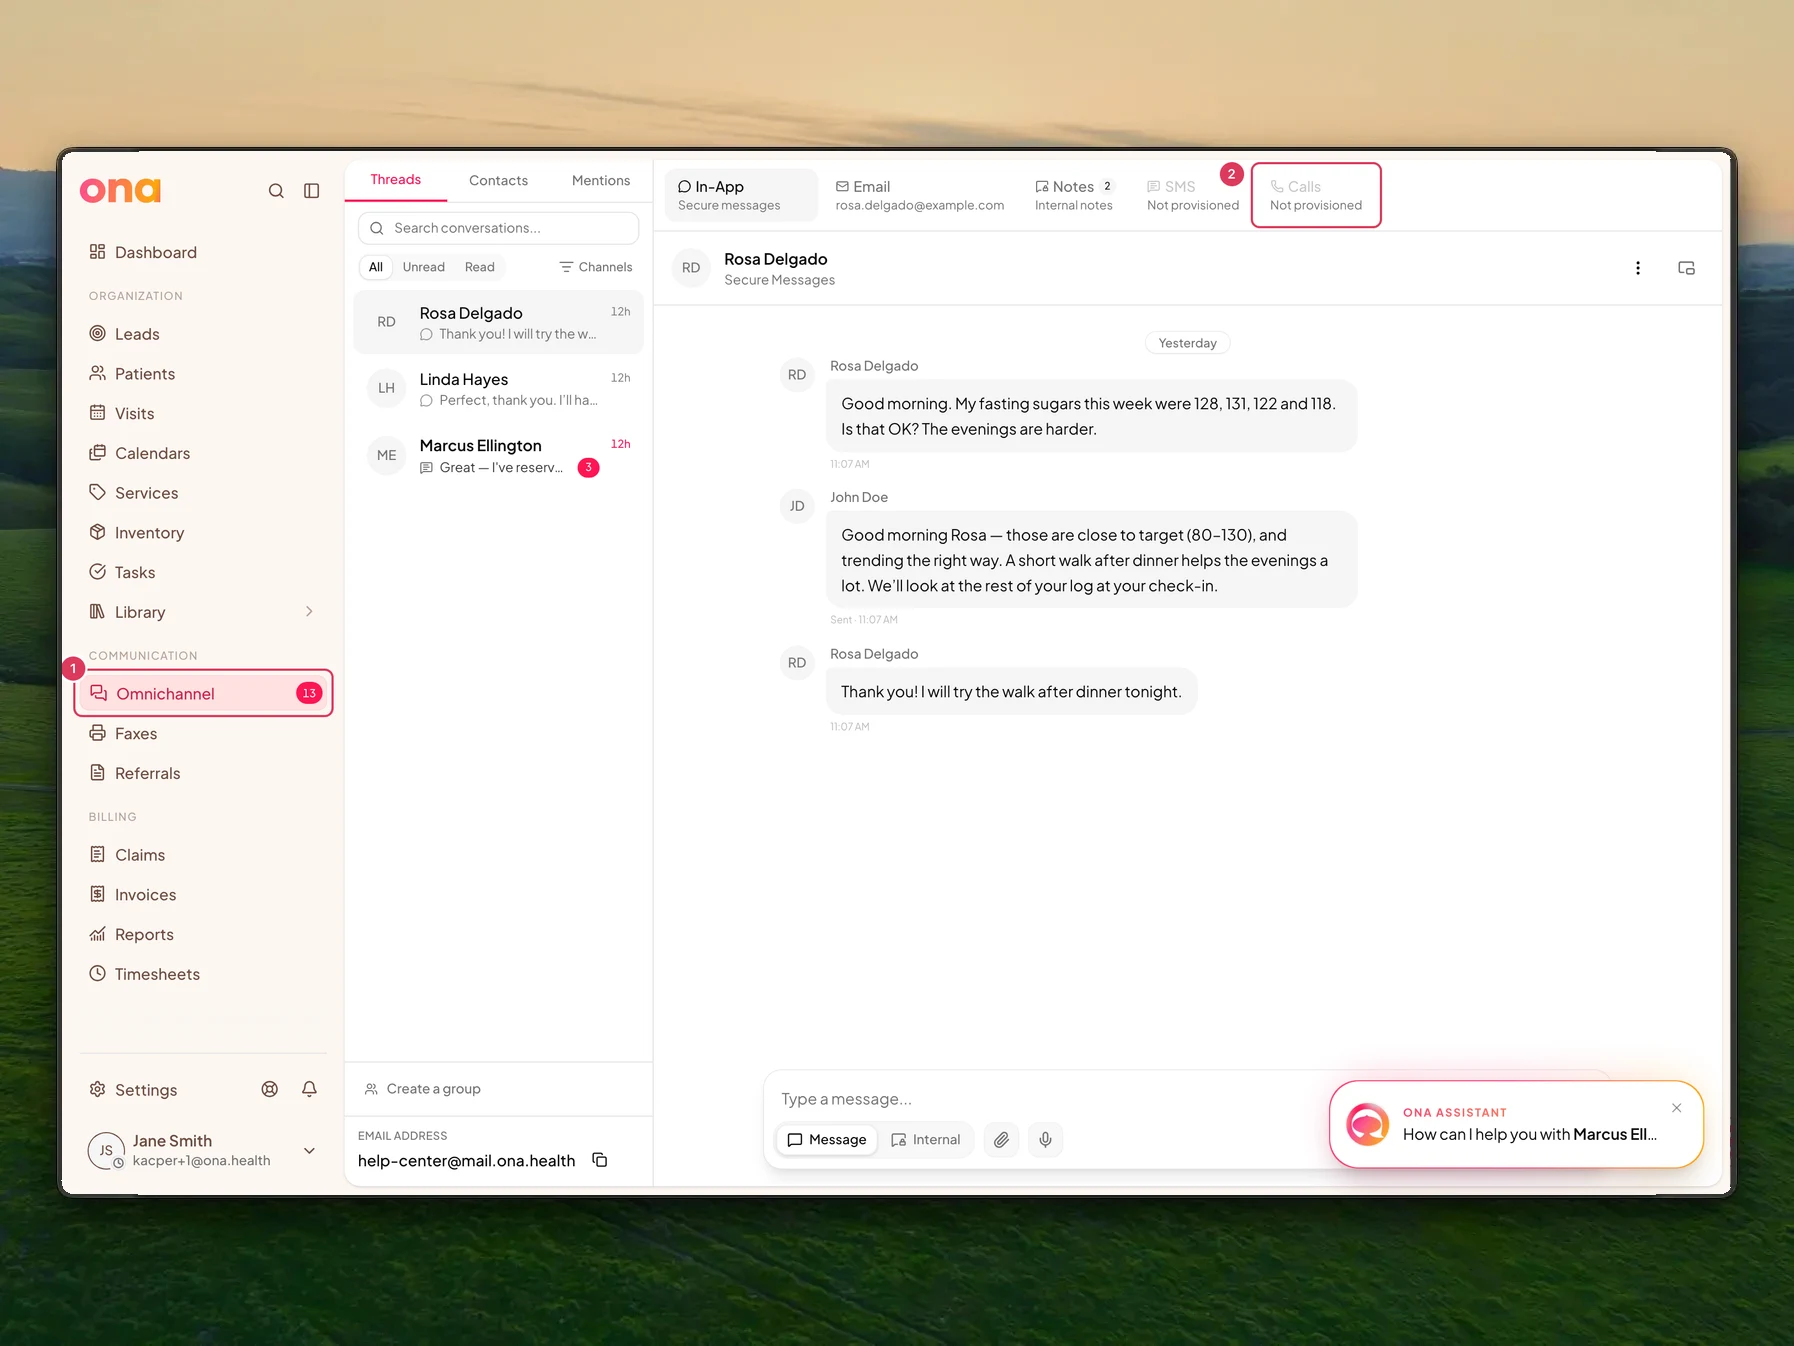This screenshot has height=1346, width=1794.
Task: Open Inventory from the sidebar
Action: point(204,533)
